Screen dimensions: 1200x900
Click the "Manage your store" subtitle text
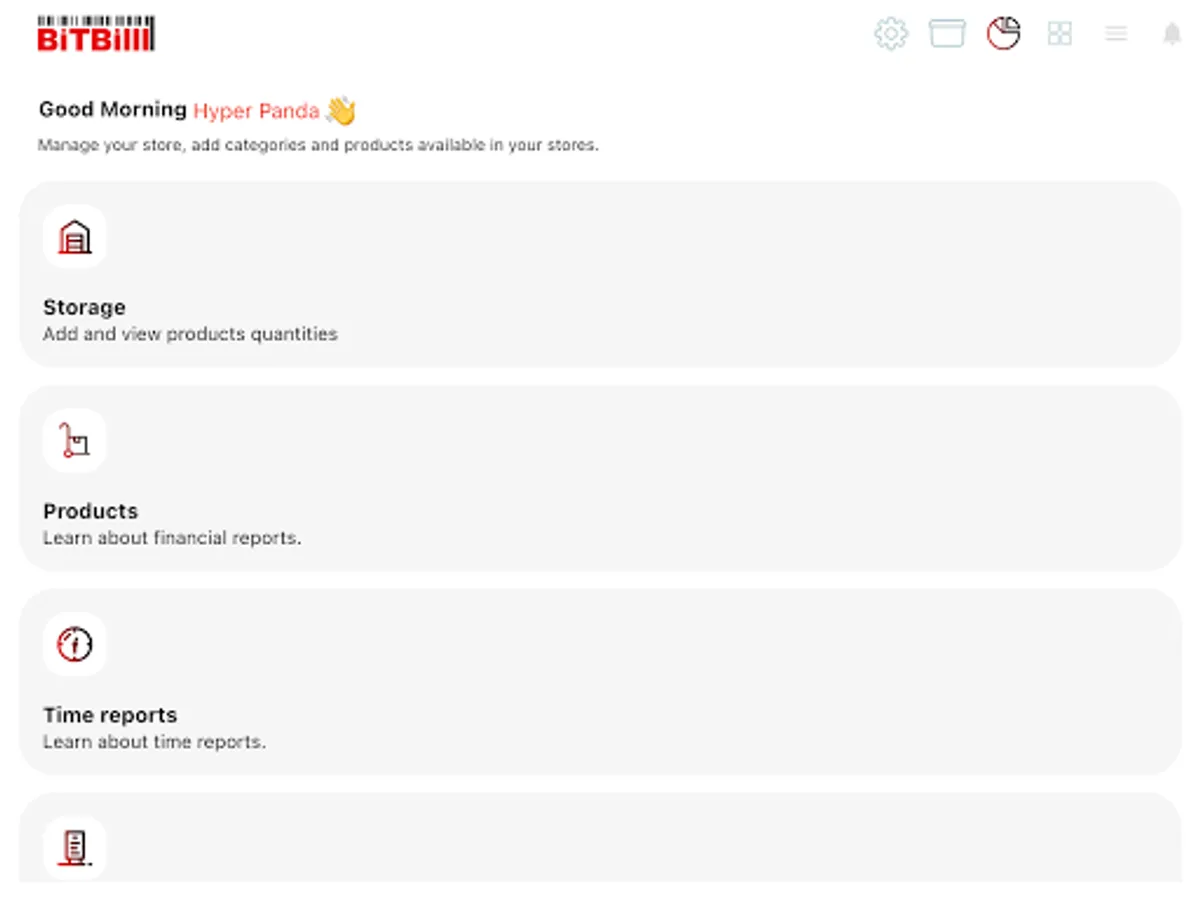(x=318, y=145)
